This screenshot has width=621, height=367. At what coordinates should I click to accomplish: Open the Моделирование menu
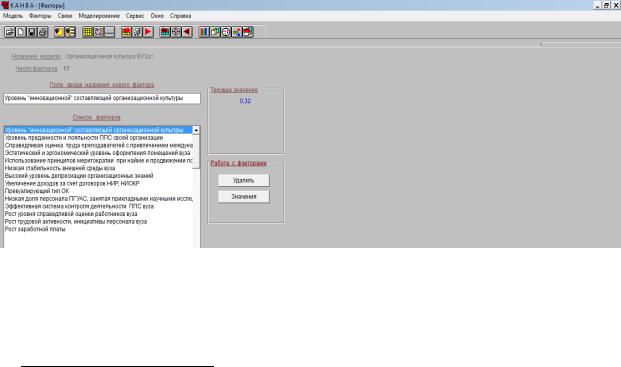tap(99, 16)
